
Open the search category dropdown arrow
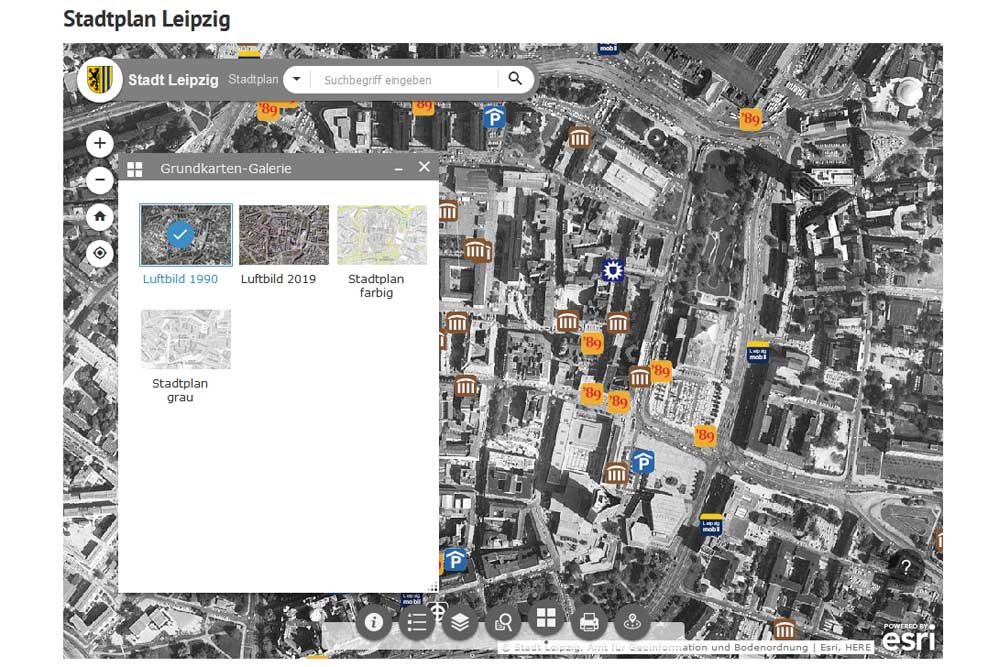point(296,78)
